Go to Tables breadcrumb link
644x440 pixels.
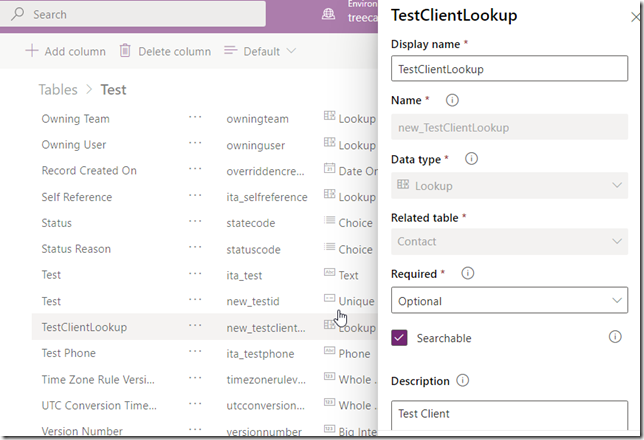(57, 90)
